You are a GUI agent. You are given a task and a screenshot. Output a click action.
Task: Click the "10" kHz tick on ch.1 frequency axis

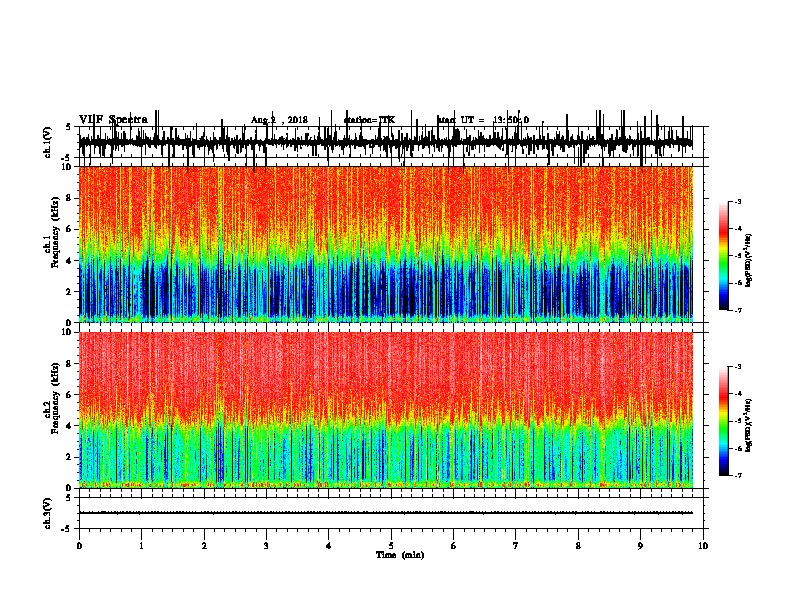pos(66,167)
